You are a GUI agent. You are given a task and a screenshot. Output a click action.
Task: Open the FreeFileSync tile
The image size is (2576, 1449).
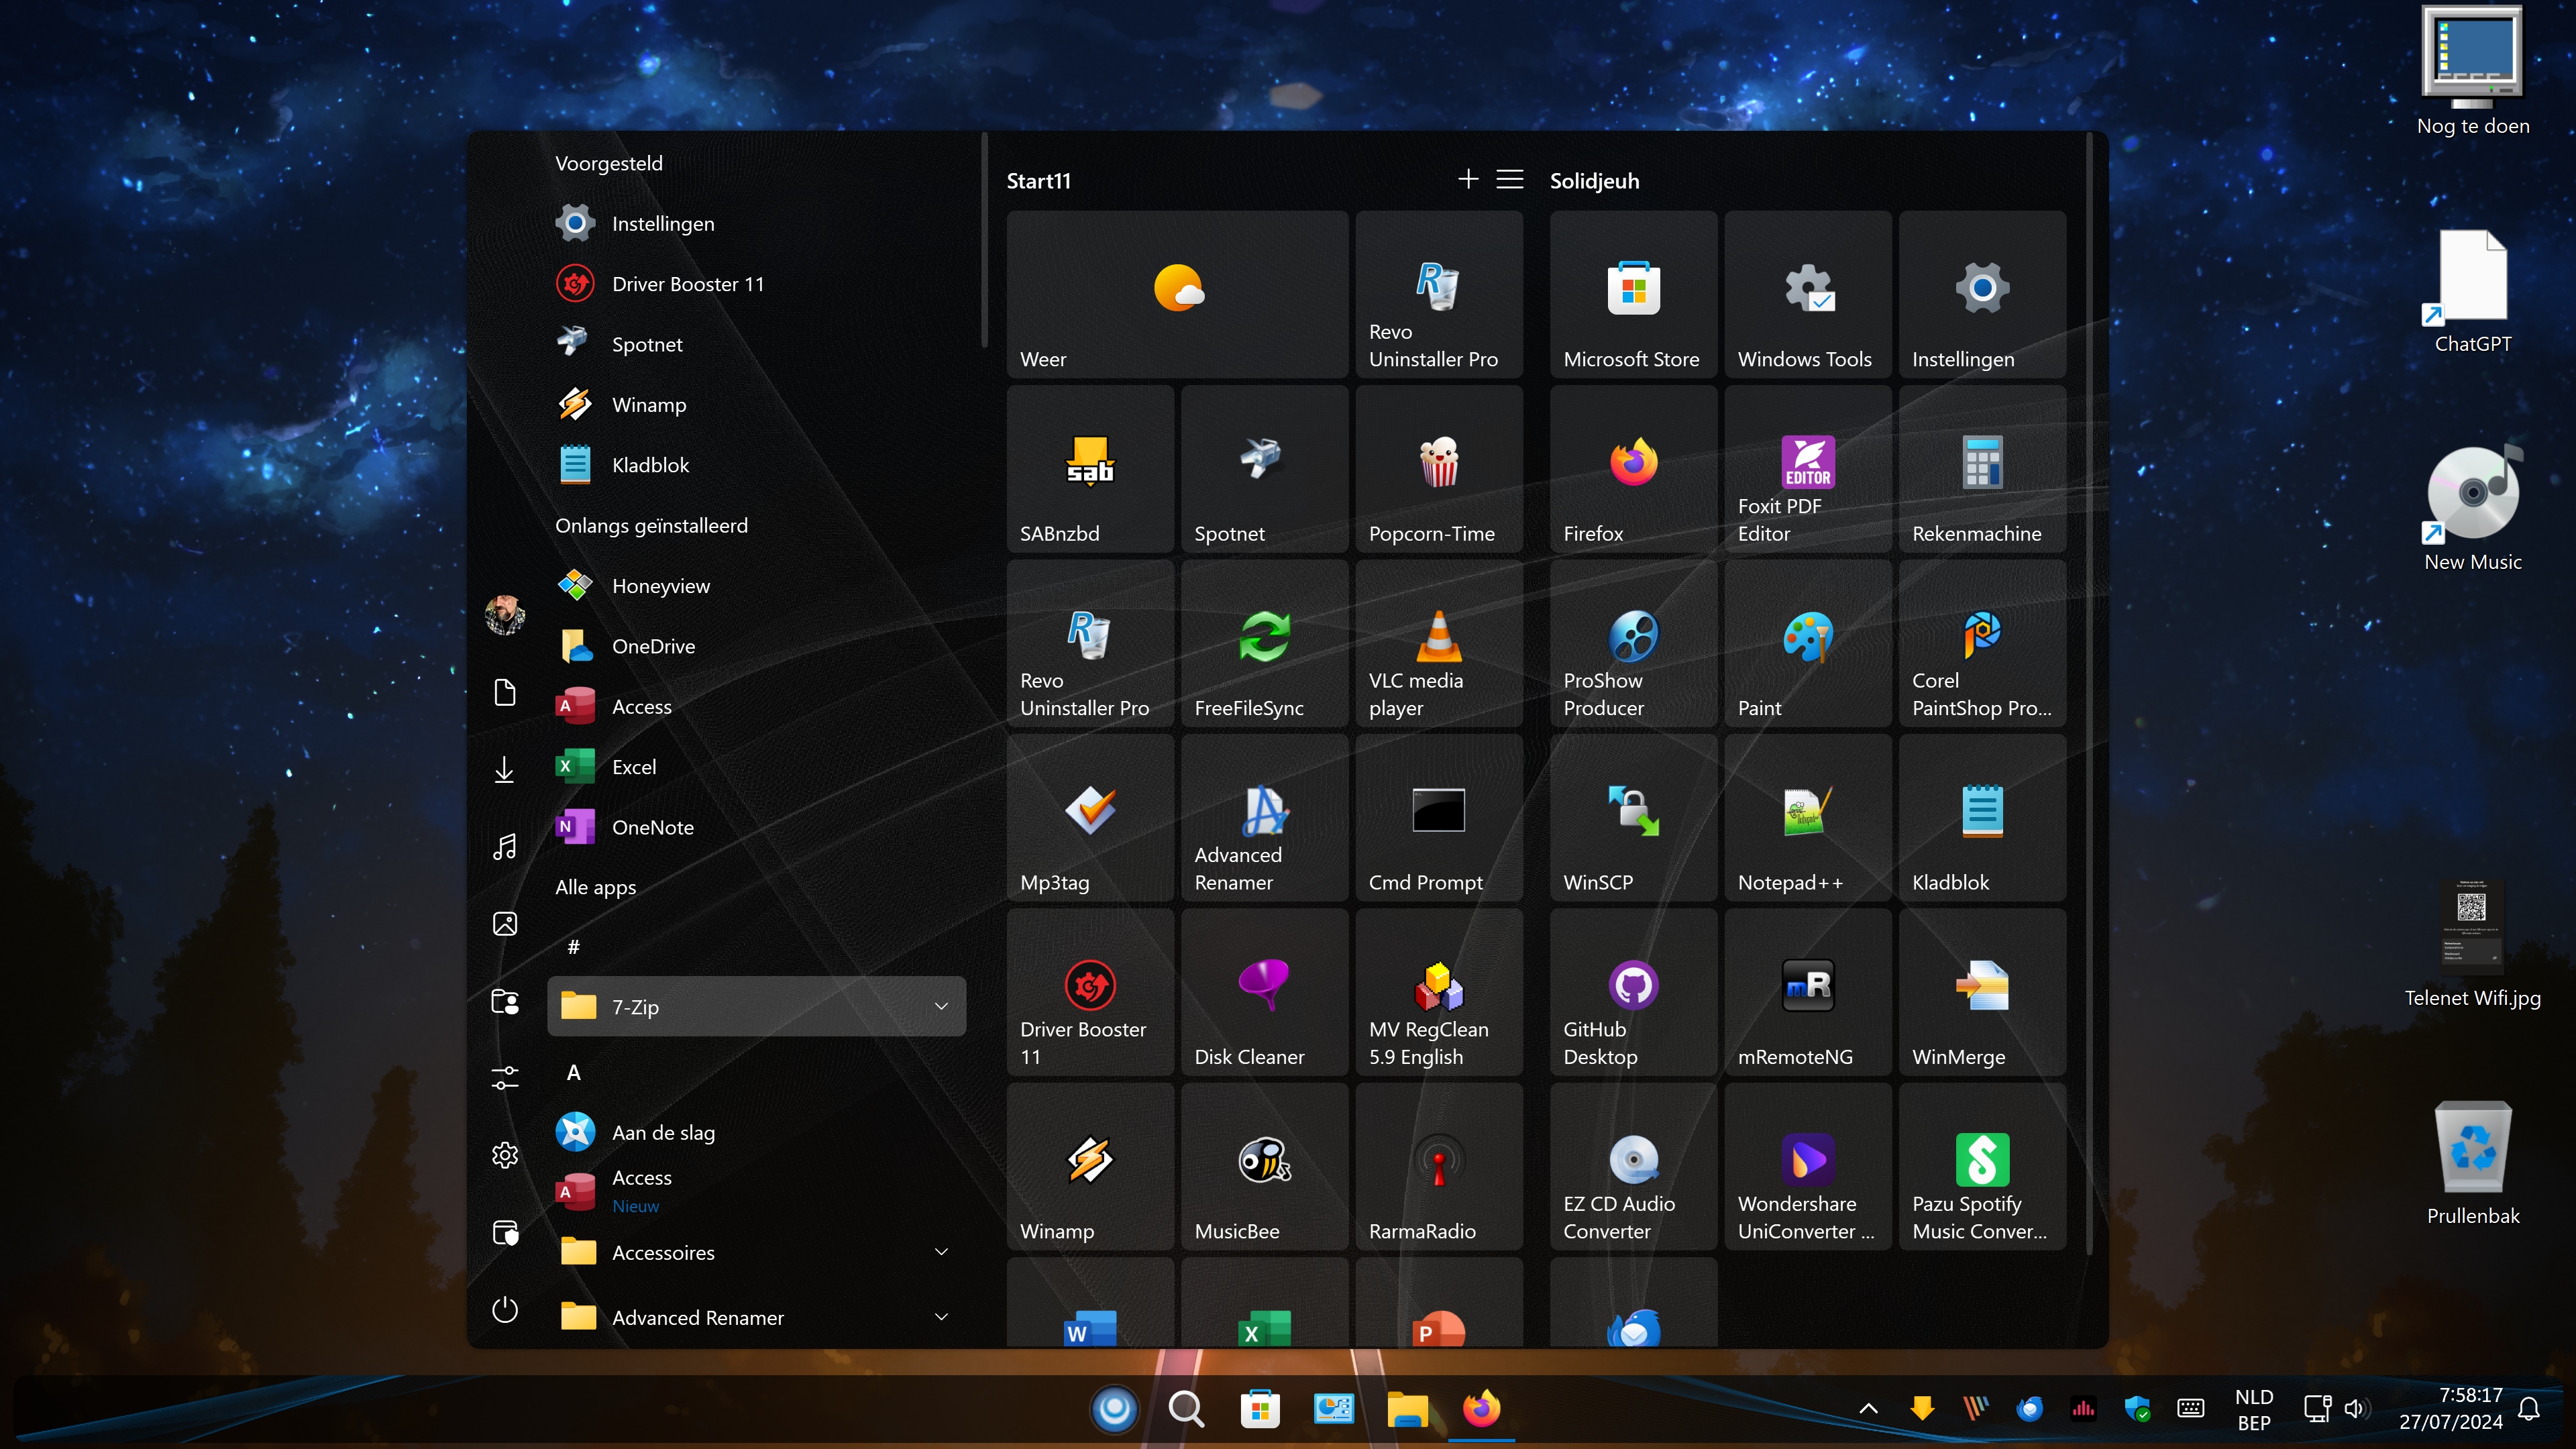tap(1264, 643)
